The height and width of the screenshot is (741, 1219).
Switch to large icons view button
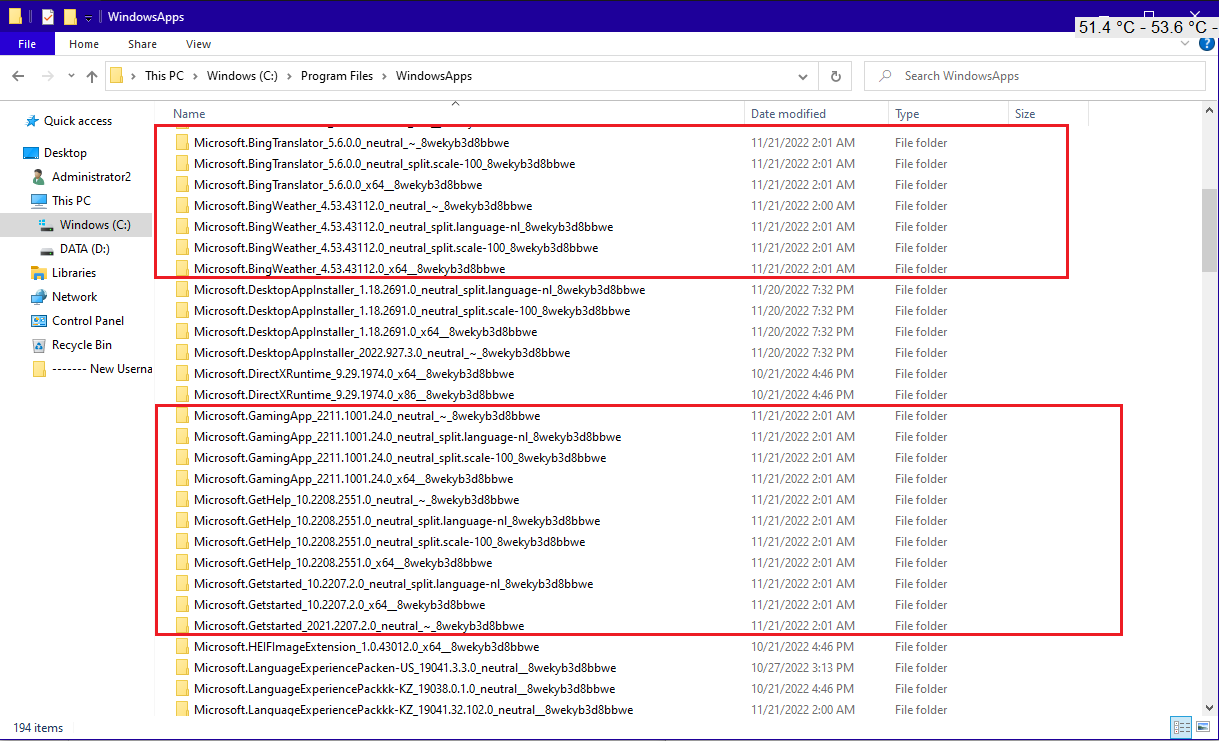(1203, 727)
